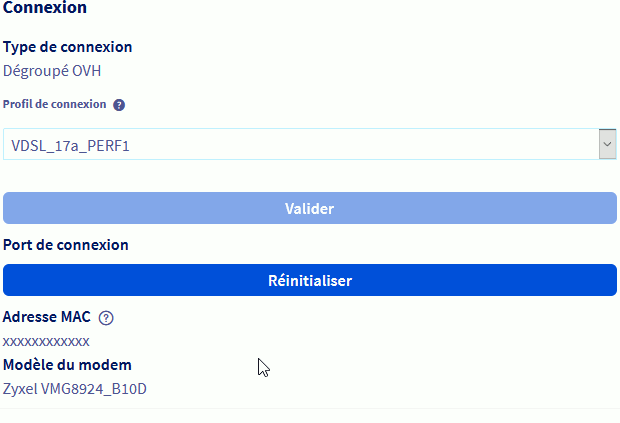The image size is (620, 423).
Task: Click the Type de connexion label
Action: coord(68,46)
